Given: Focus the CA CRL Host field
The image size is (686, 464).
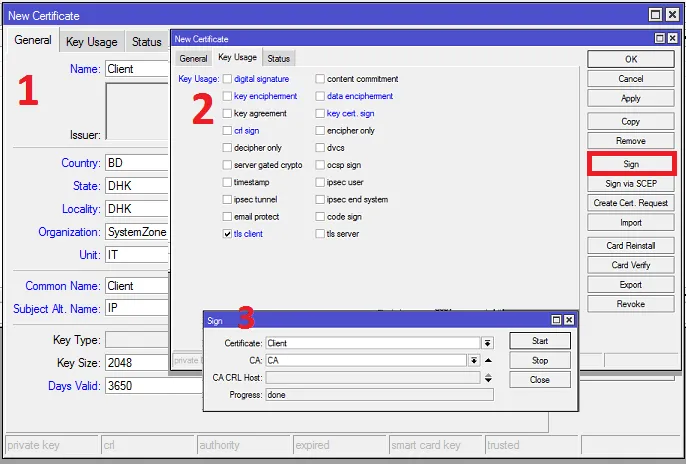Looking at the screenshot, I should [373, 378].
